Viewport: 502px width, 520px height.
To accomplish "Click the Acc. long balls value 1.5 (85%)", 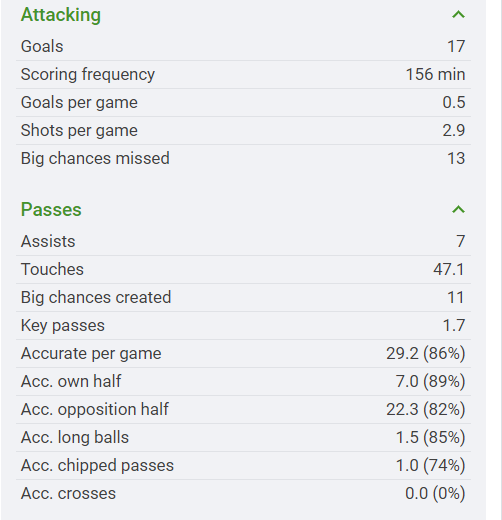I will (x=430, y=437).
